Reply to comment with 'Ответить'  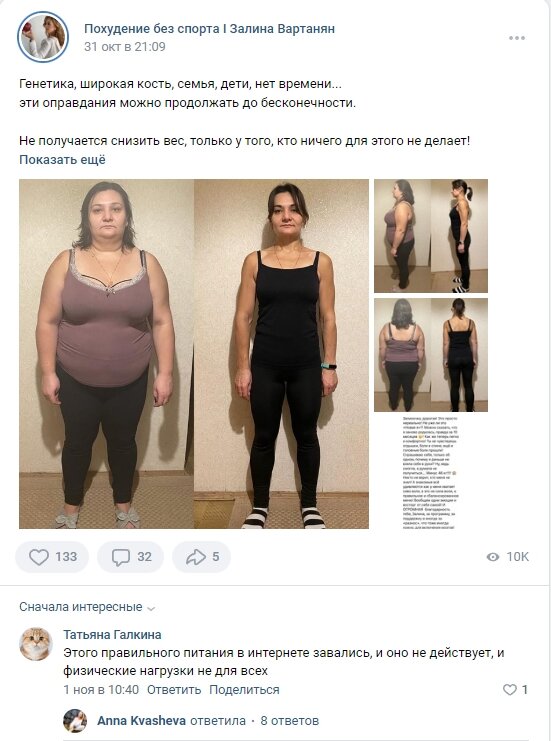click(174, 689)
